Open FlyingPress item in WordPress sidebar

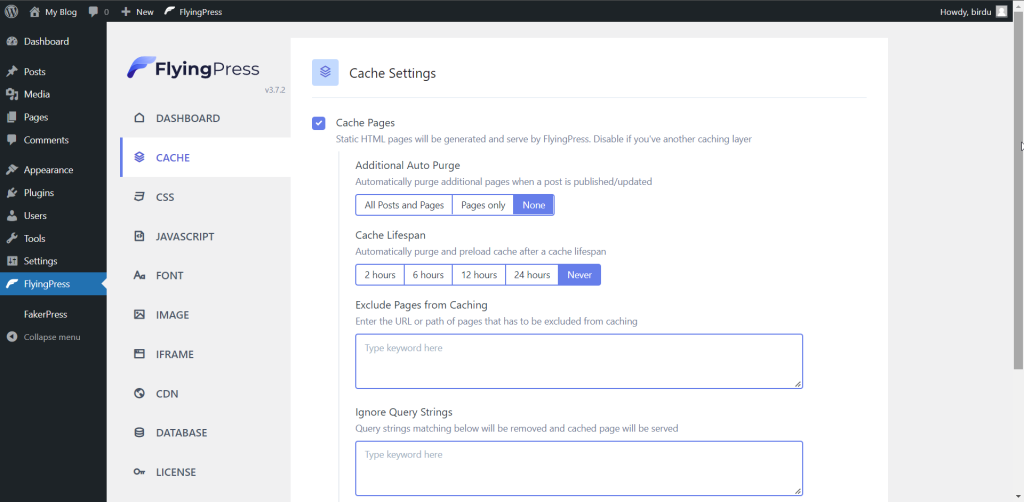pyautogui.click(x=53, y=284)
